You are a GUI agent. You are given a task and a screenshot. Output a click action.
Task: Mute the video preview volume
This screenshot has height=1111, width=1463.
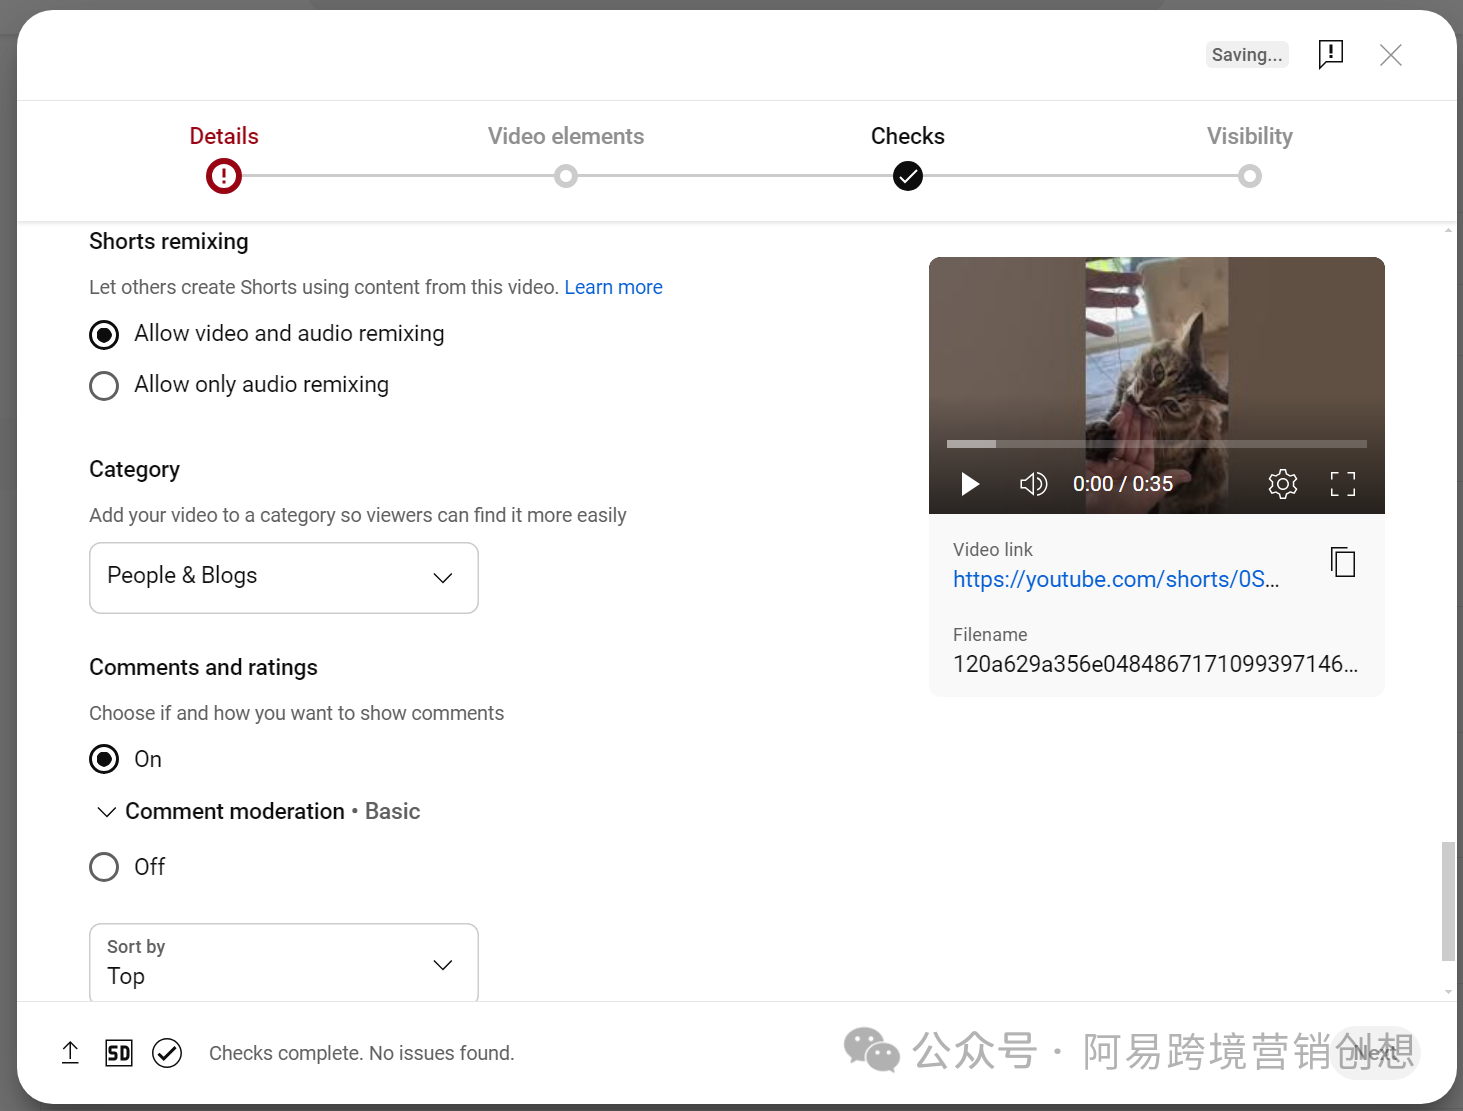pos(1033,484)
